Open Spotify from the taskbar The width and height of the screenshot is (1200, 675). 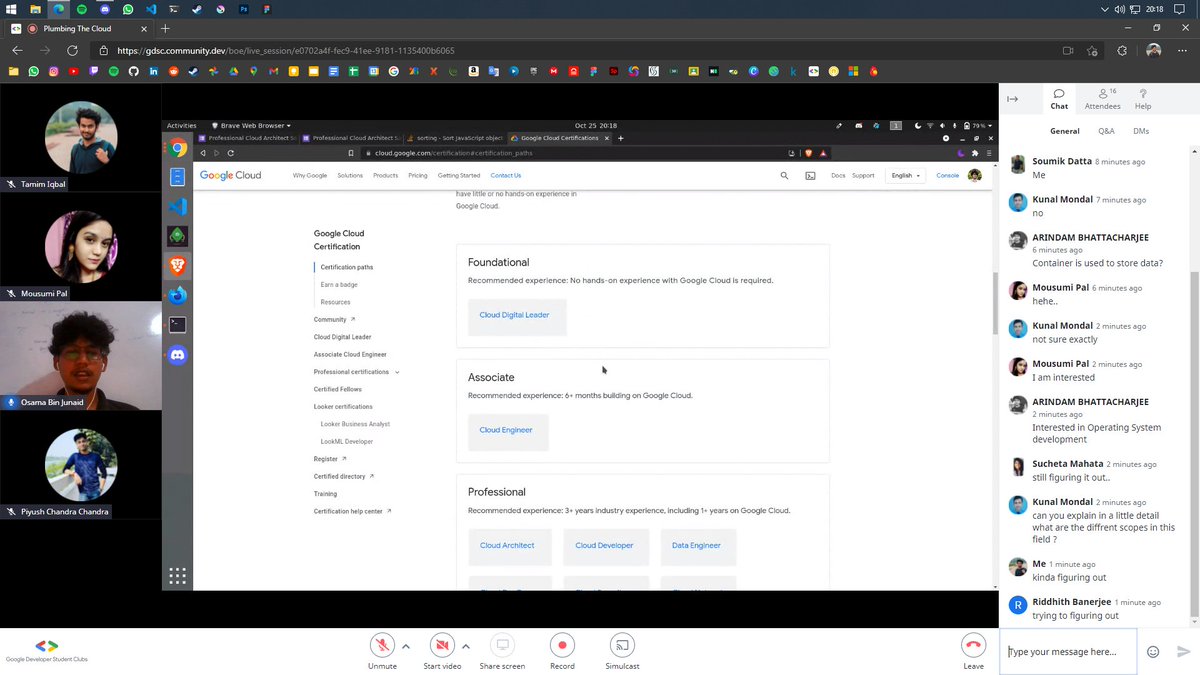tap(82, 9)
